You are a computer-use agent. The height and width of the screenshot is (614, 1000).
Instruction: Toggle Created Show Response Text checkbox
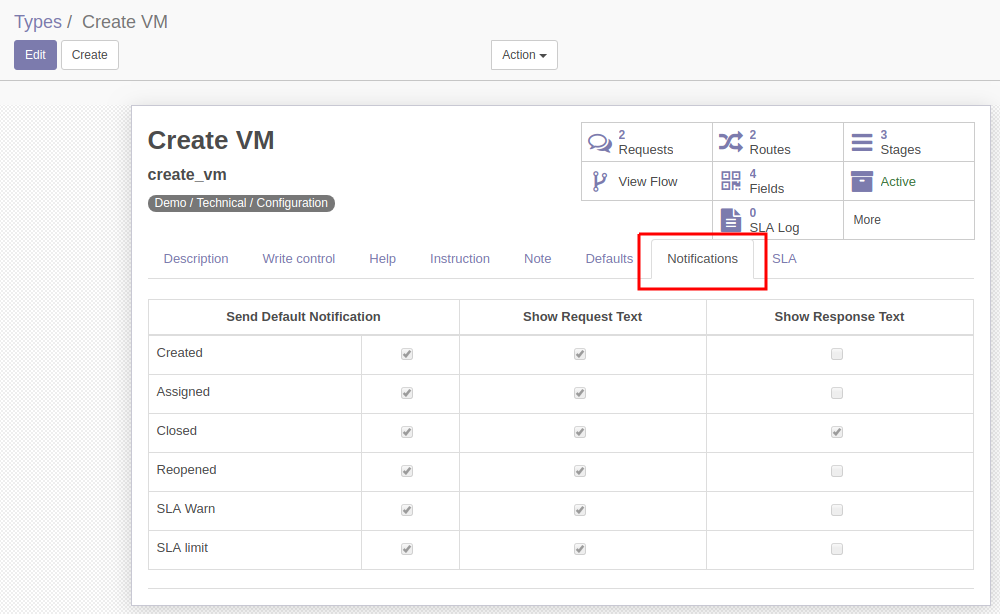click(837, 354)
